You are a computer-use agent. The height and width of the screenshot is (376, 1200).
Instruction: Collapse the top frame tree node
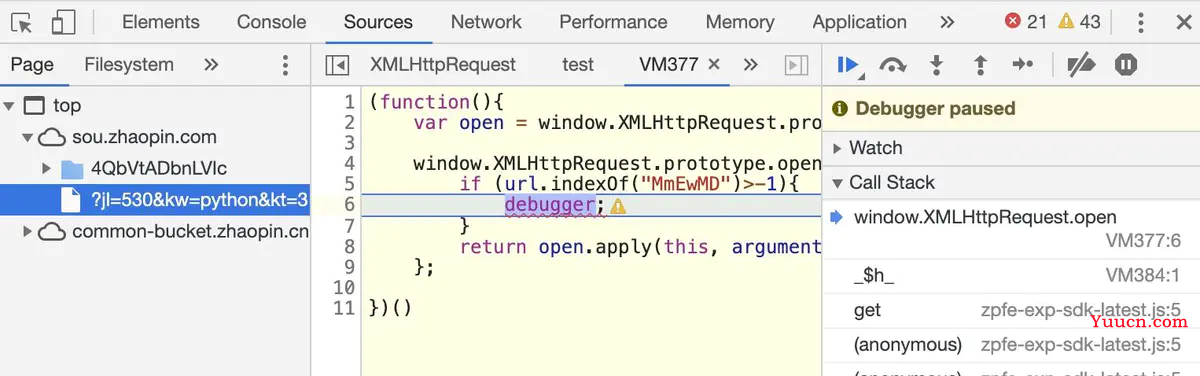point(9,106)
